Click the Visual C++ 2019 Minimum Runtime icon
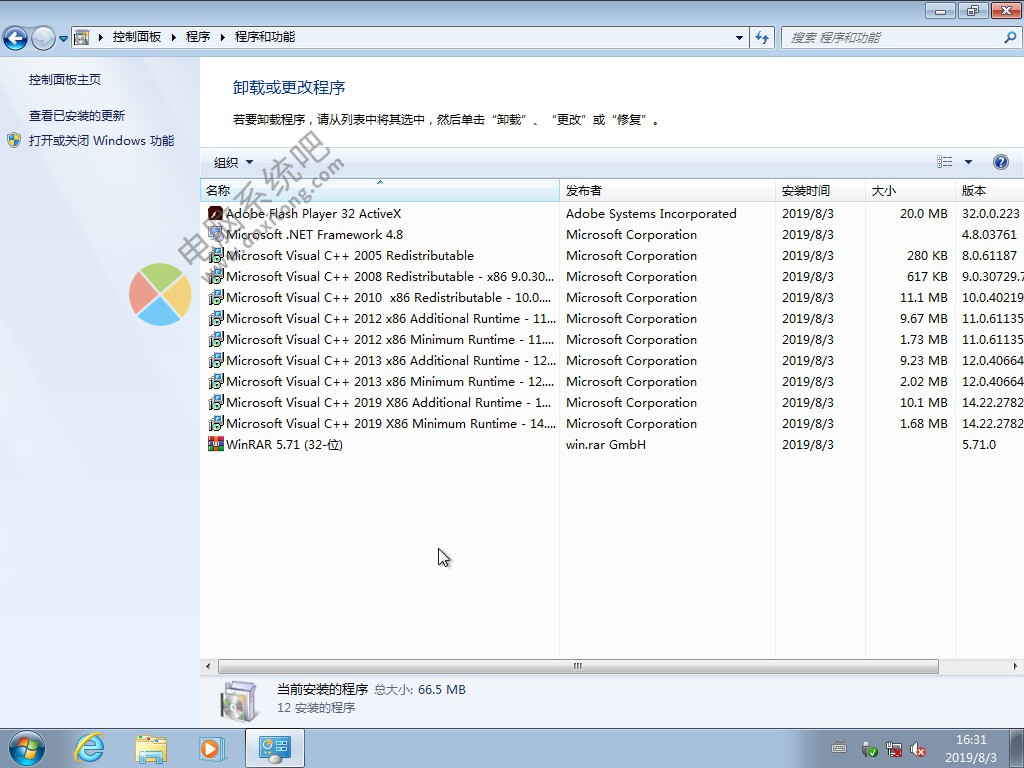This screenshot has width=1024, height=768. point(216,423)
